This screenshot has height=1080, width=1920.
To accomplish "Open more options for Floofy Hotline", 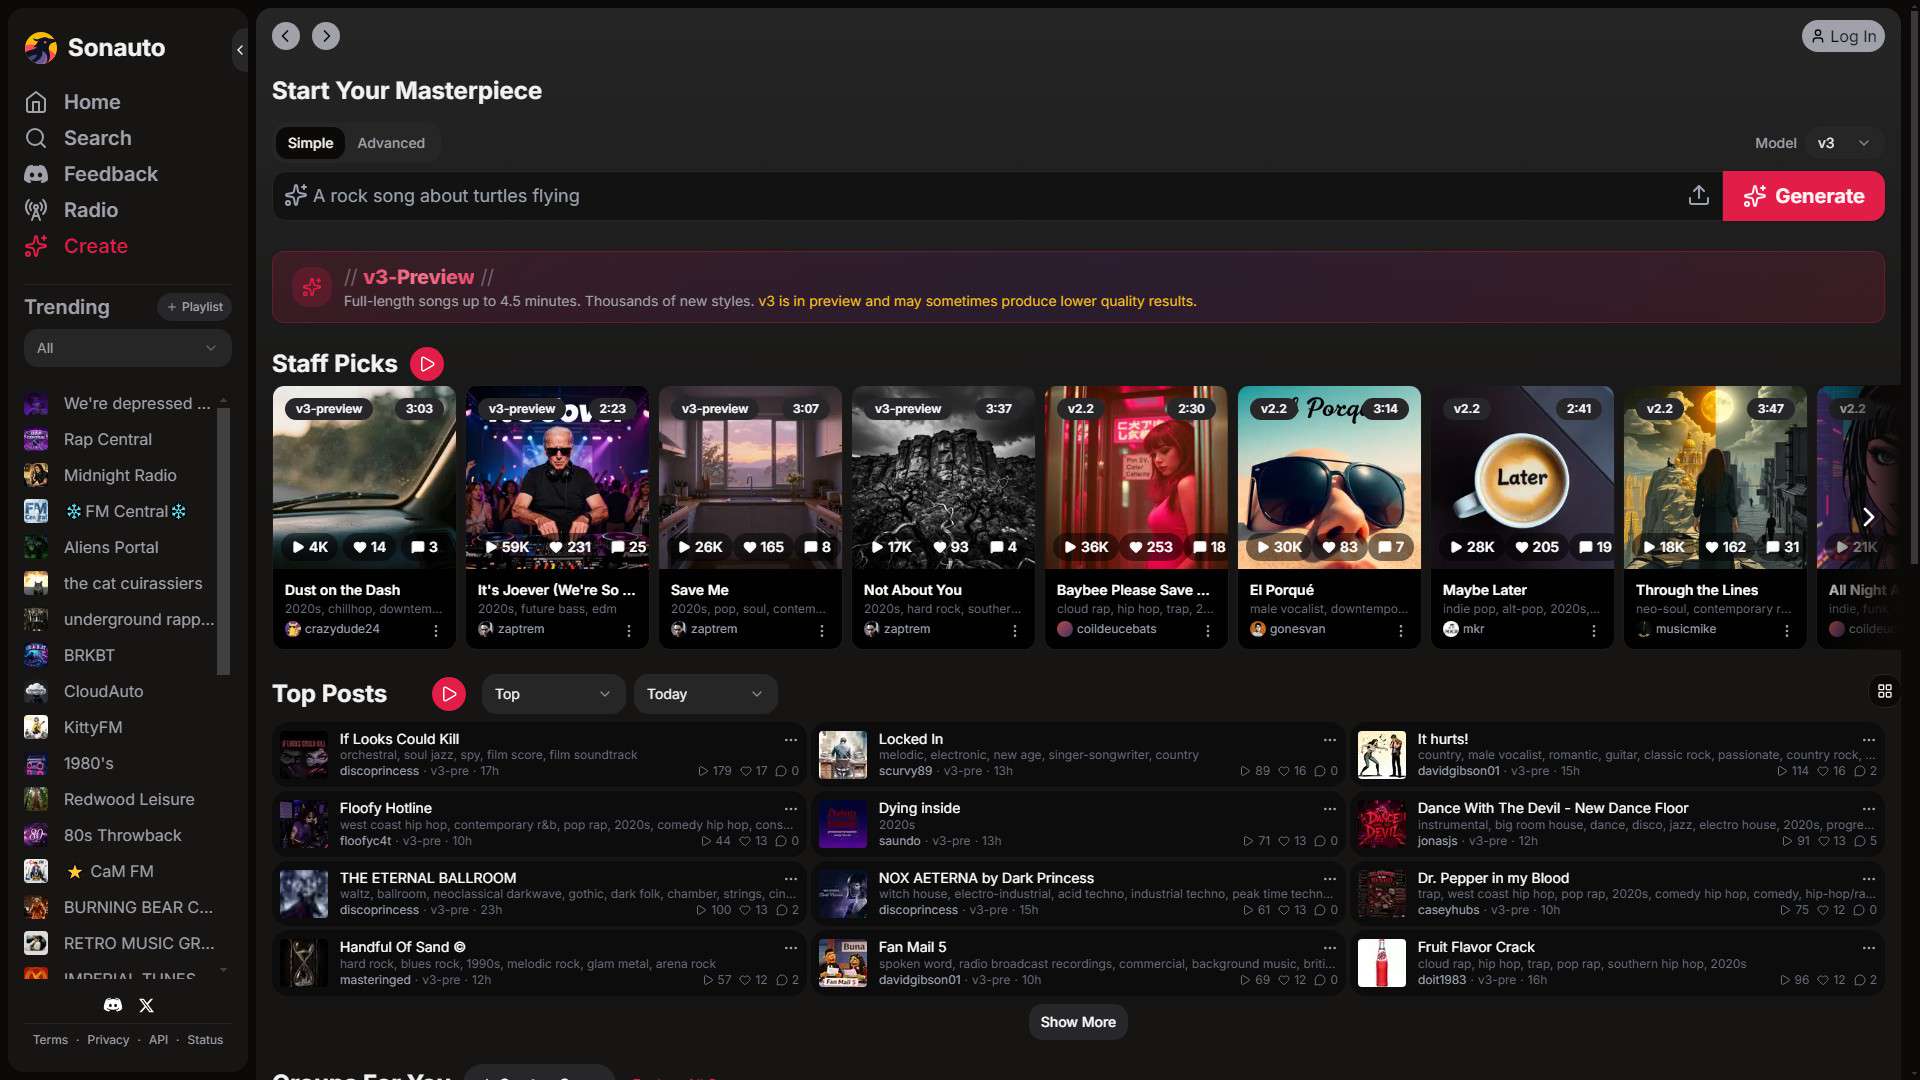I will (x=791, y=809).
